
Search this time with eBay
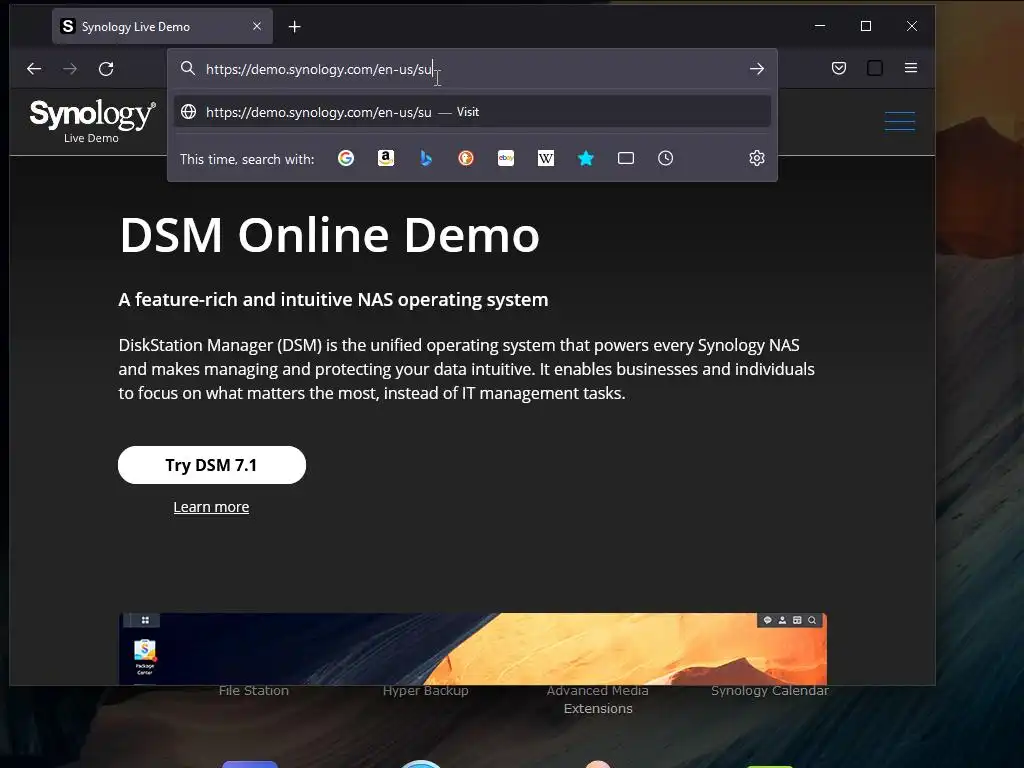tap(506, 158)
